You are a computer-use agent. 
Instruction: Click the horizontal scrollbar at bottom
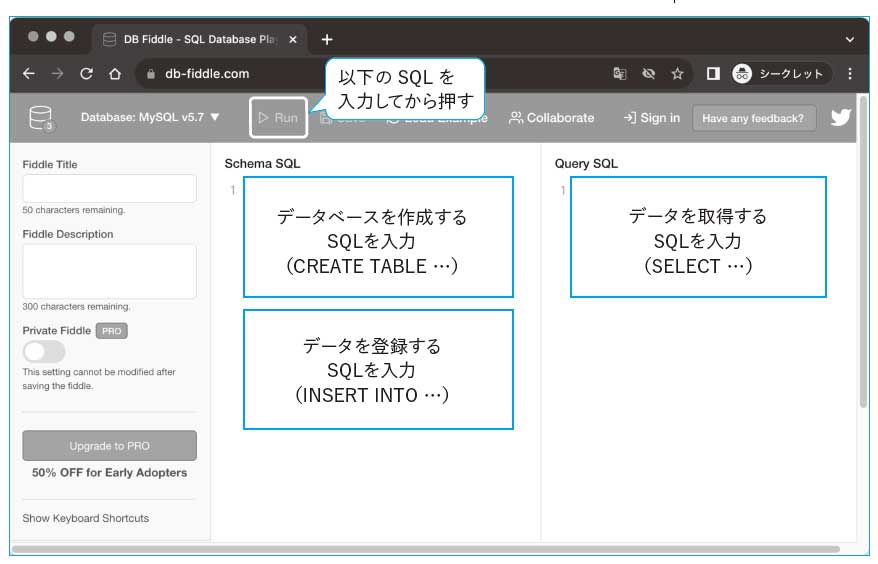(x=426, y=549)
